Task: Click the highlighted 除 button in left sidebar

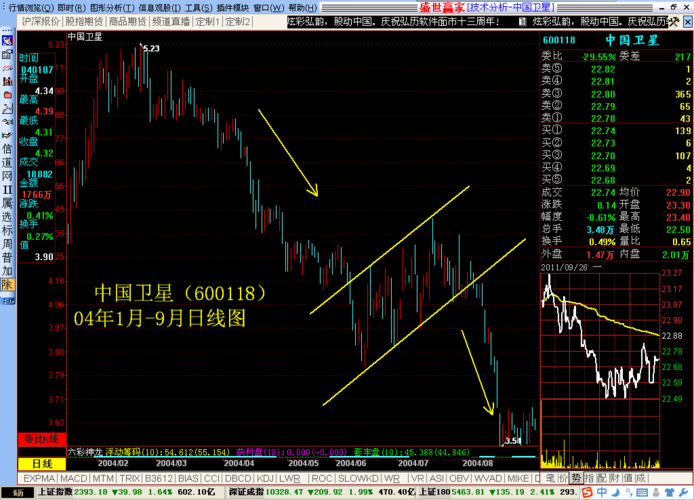Action: [7, 285]
